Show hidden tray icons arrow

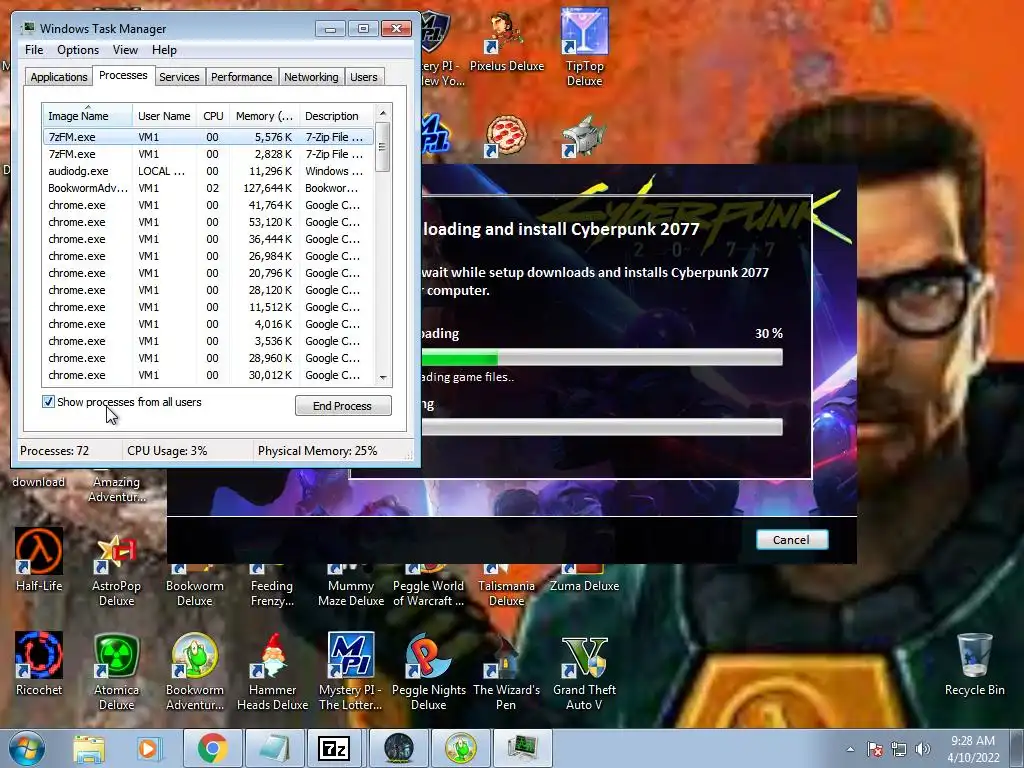coord(850,749)
